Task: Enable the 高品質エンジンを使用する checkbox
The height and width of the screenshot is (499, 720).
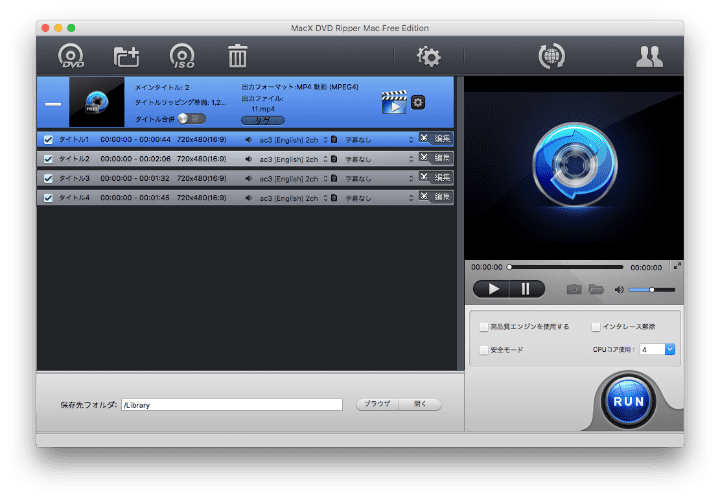Action: pyautogui.click(x=484, y=327)
